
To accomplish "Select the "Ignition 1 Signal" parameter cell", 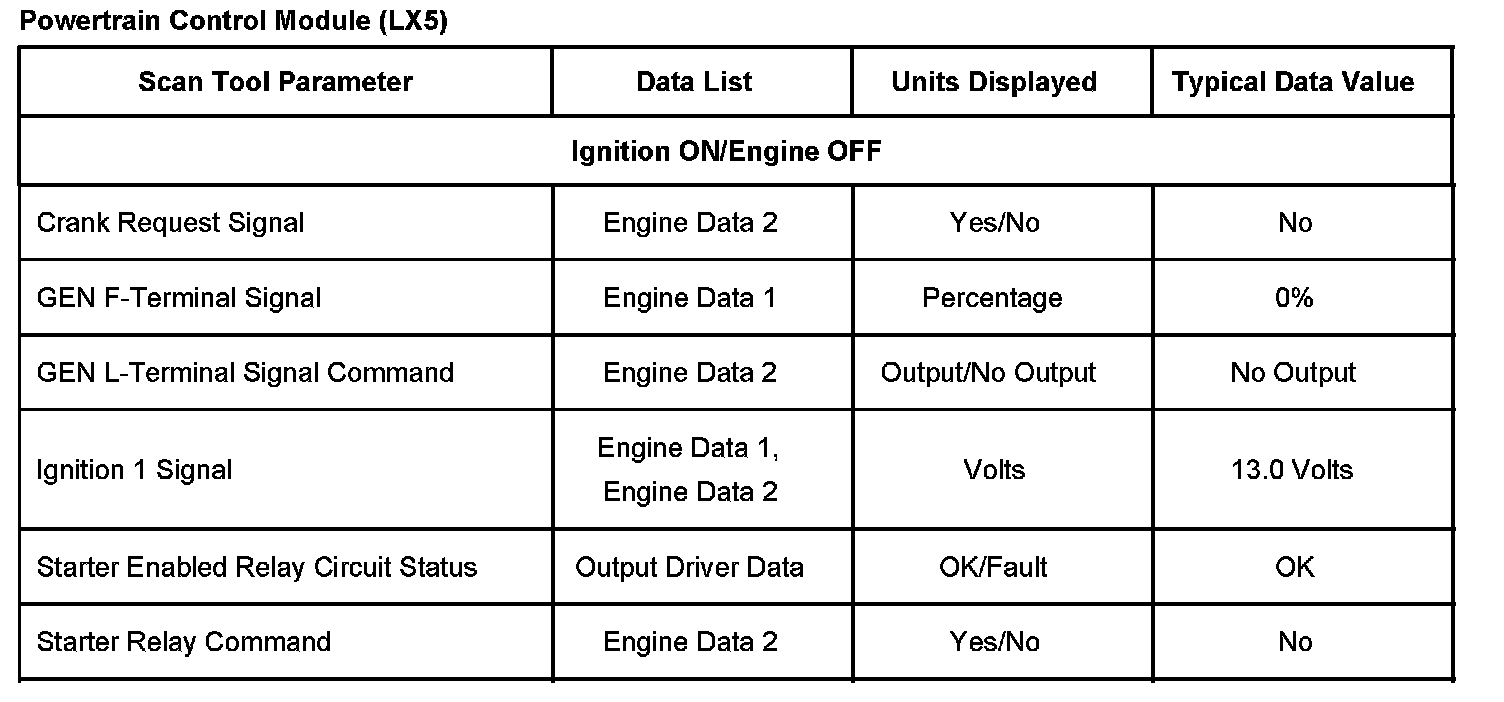I will coord(135,470).
